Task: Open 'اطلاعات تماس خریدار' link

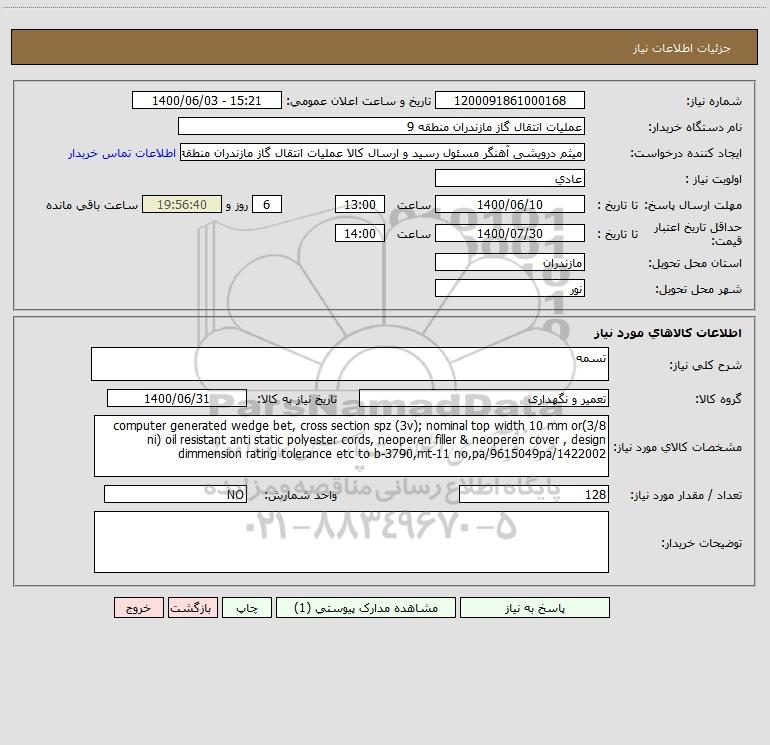Action: pos(121,153)
